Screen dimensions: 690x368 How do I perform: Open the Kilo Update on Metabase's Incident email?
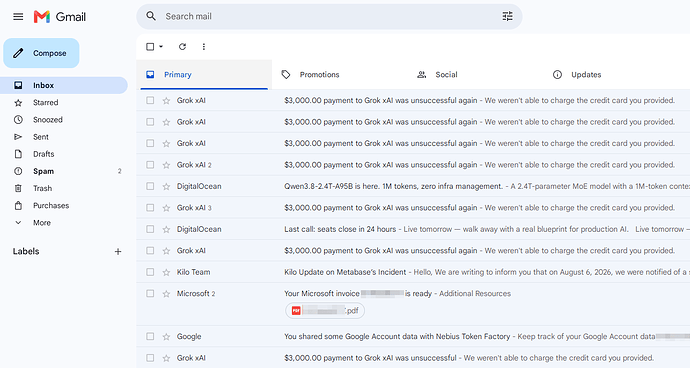tap(413, 272)
